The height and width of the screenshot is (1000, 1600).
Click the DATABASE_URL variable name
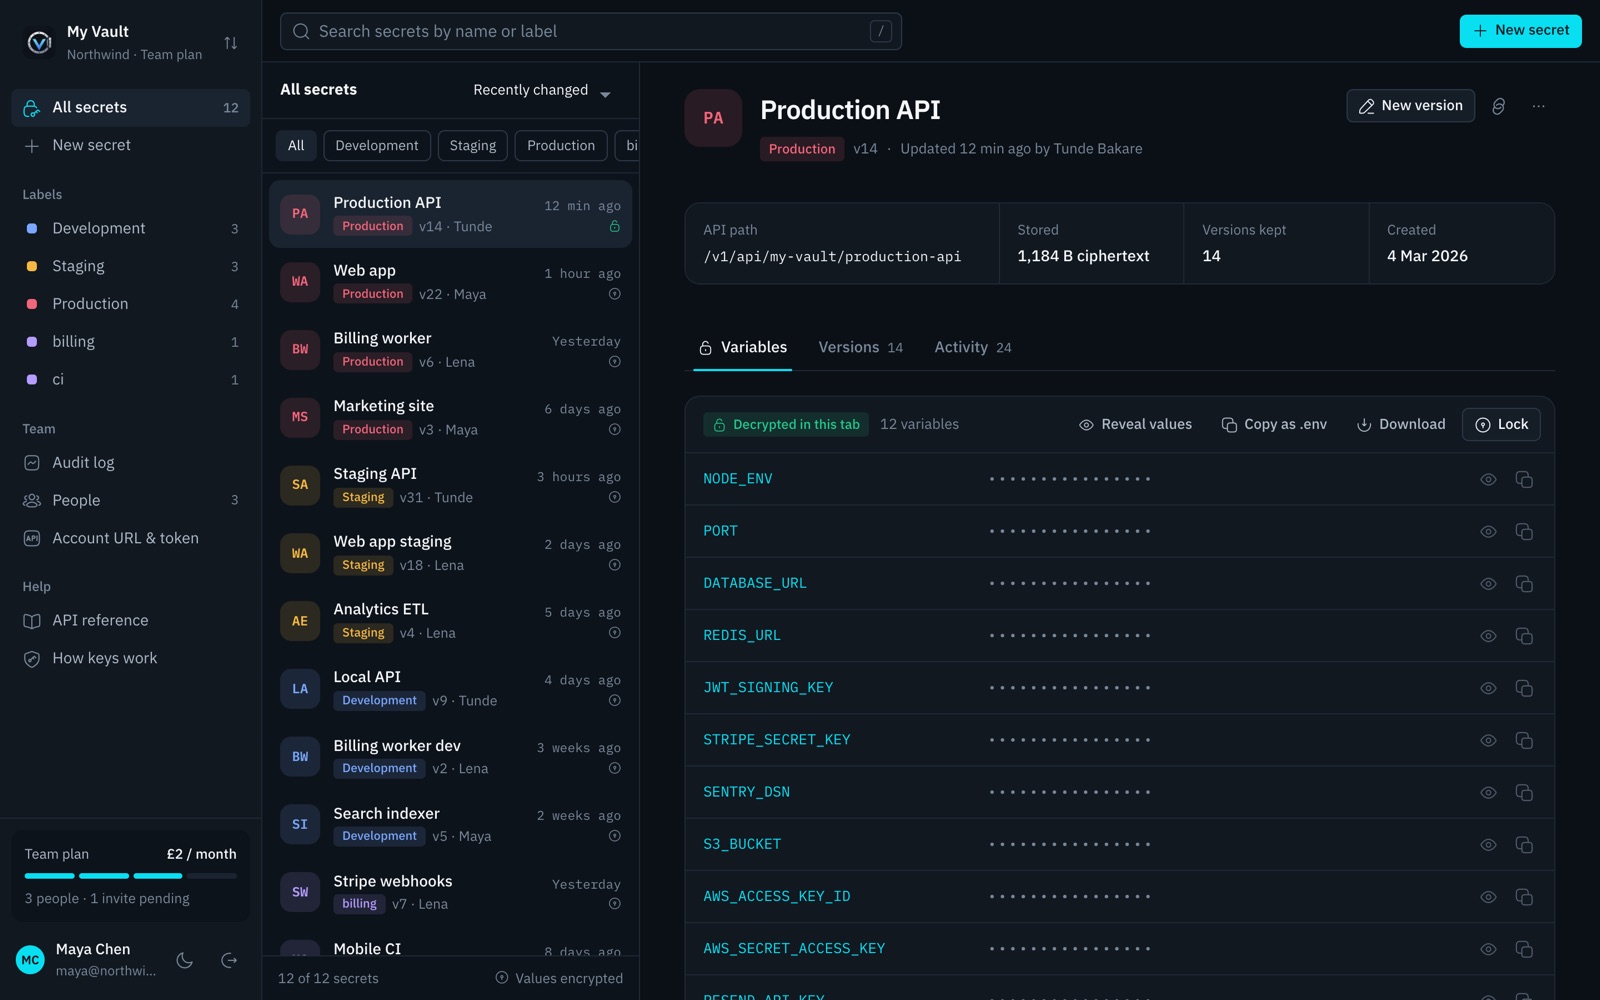pos(755,583)
